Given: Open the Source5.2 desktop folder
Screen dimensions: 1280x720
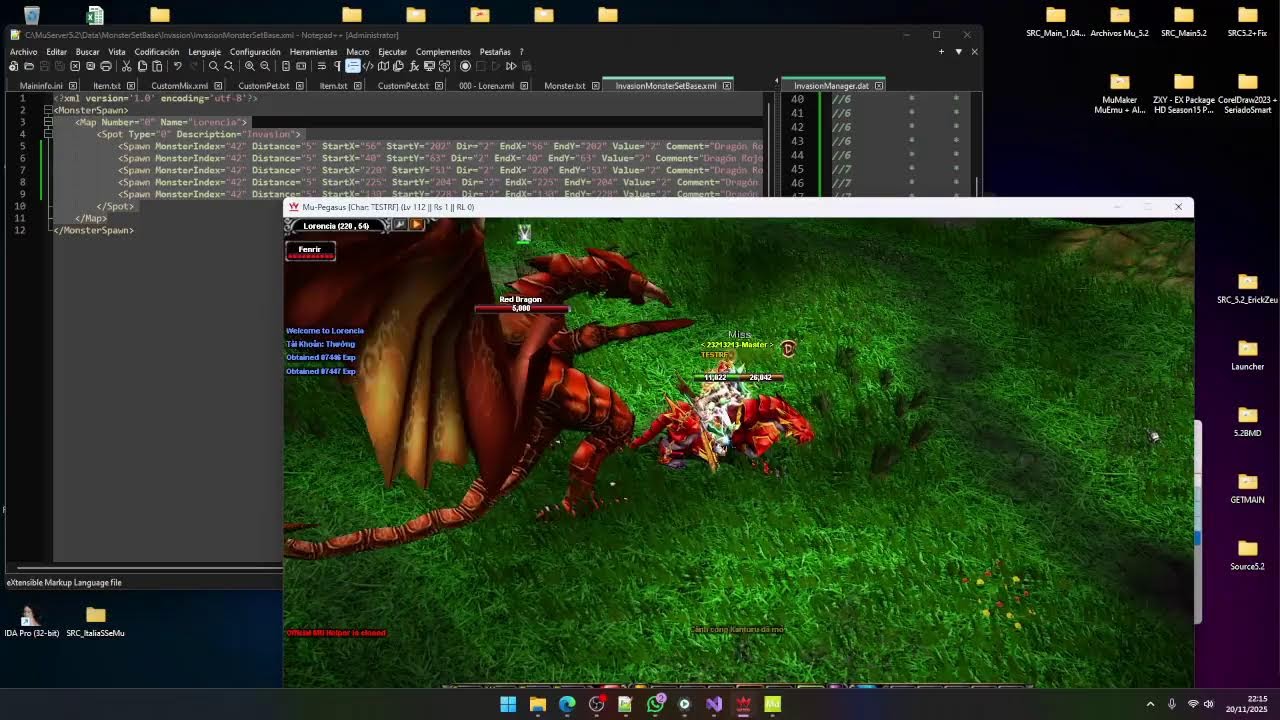Looking at the screenshot, I should coord(1247,554).
